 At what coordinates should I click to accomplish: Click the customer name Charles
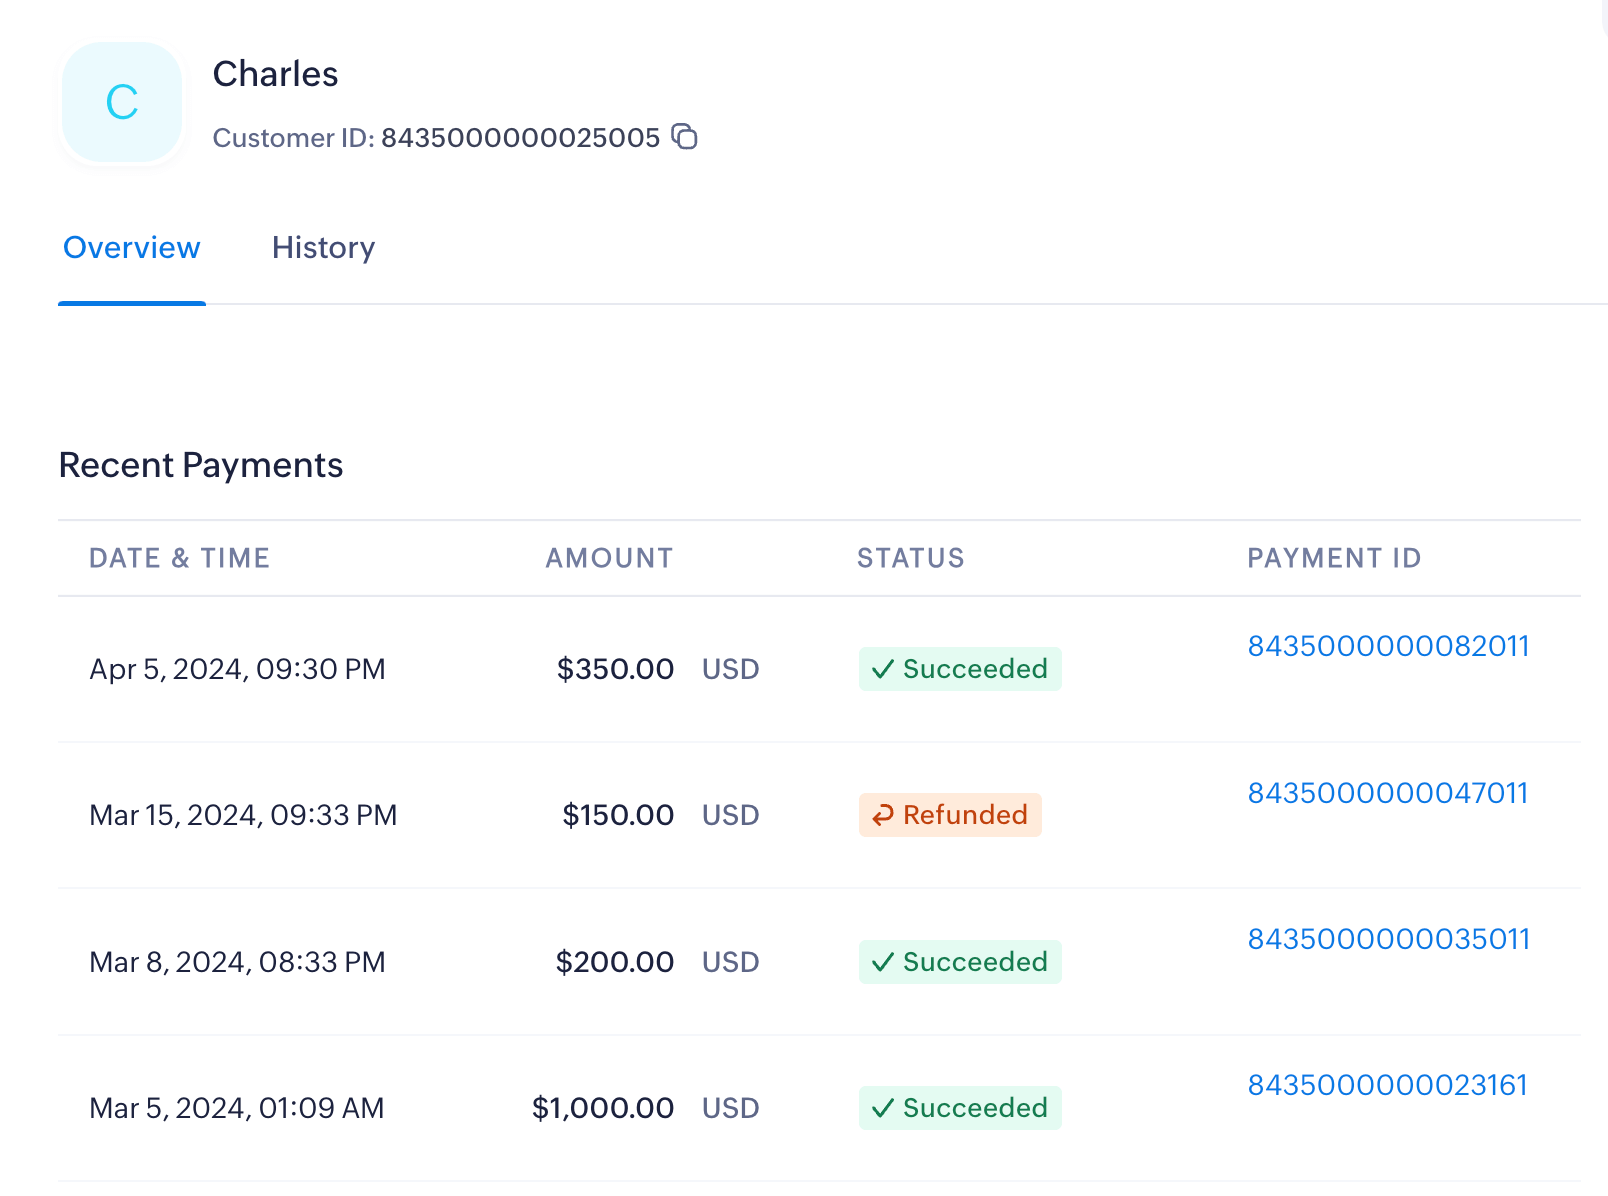coord(275,74)
